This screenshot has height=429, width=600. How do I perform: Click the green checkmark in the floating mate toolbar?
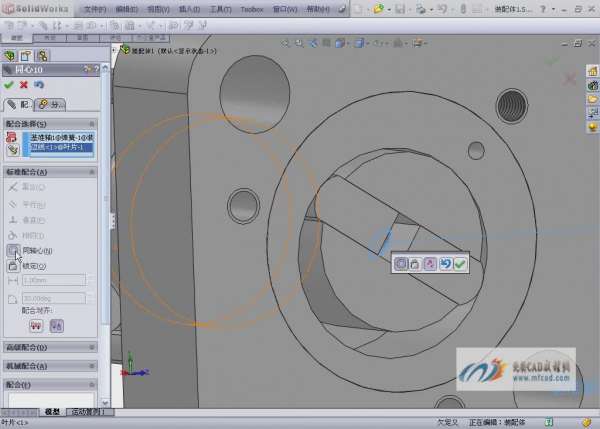459,263
